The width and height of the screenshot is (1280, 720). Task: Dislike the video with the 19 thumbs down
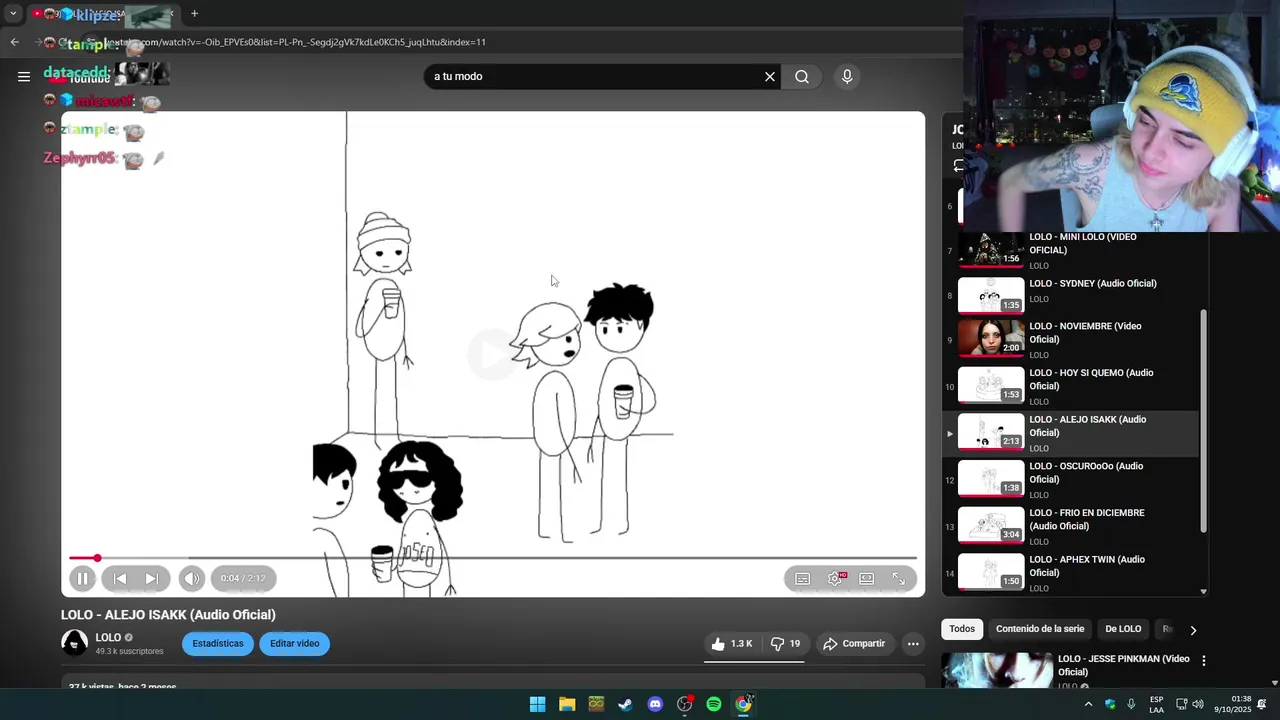[x=785, y=644]
